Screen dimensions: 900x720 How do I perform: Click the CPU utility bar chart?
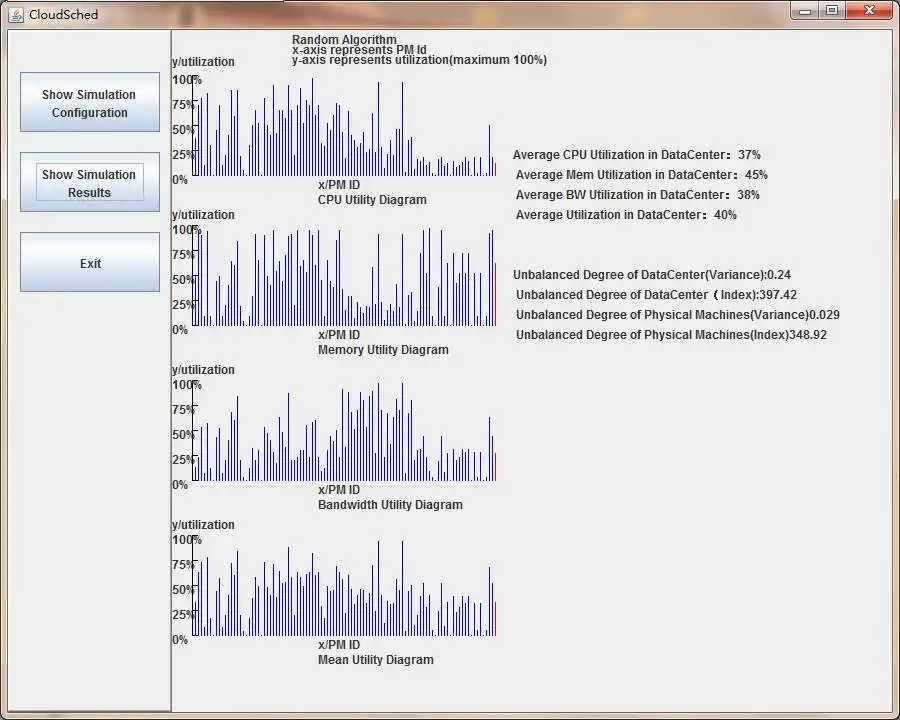coord(344,126)
